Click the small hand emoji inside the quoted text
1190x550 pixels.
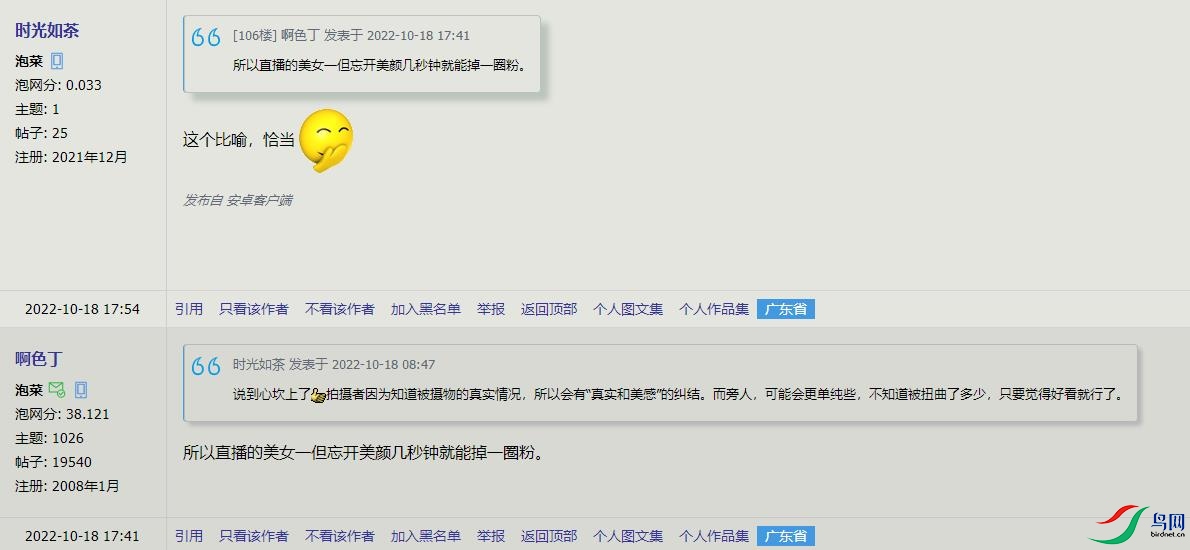318,395
